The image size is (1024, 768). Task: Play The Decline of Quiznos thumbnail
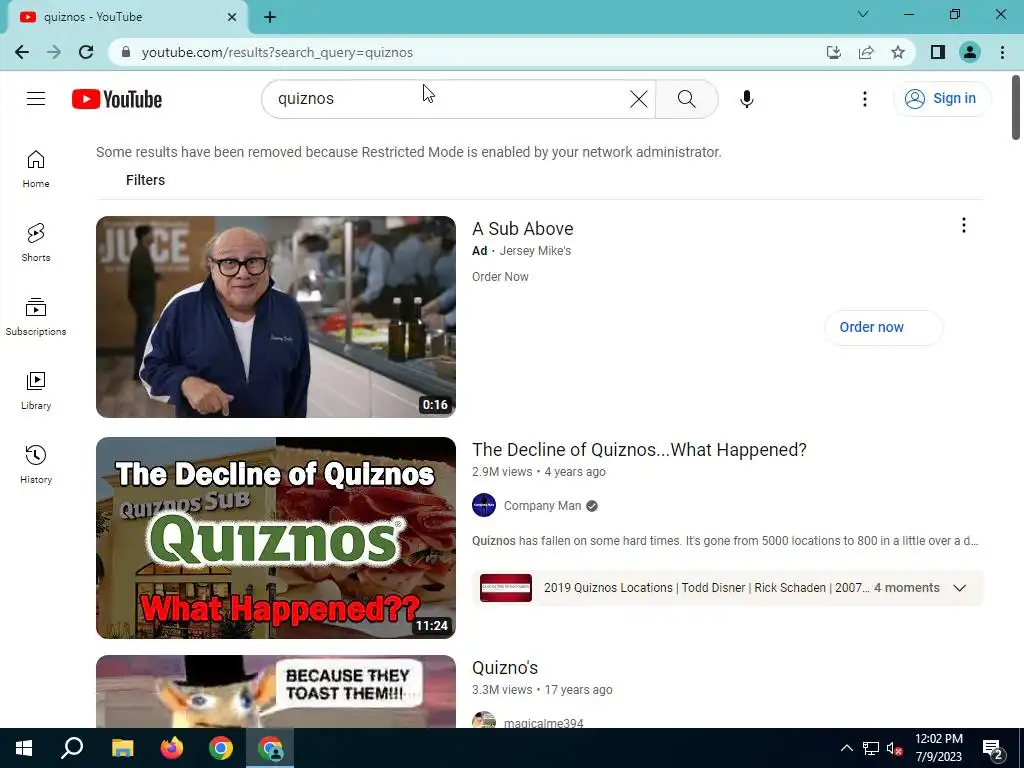click(x=276, y=537)
